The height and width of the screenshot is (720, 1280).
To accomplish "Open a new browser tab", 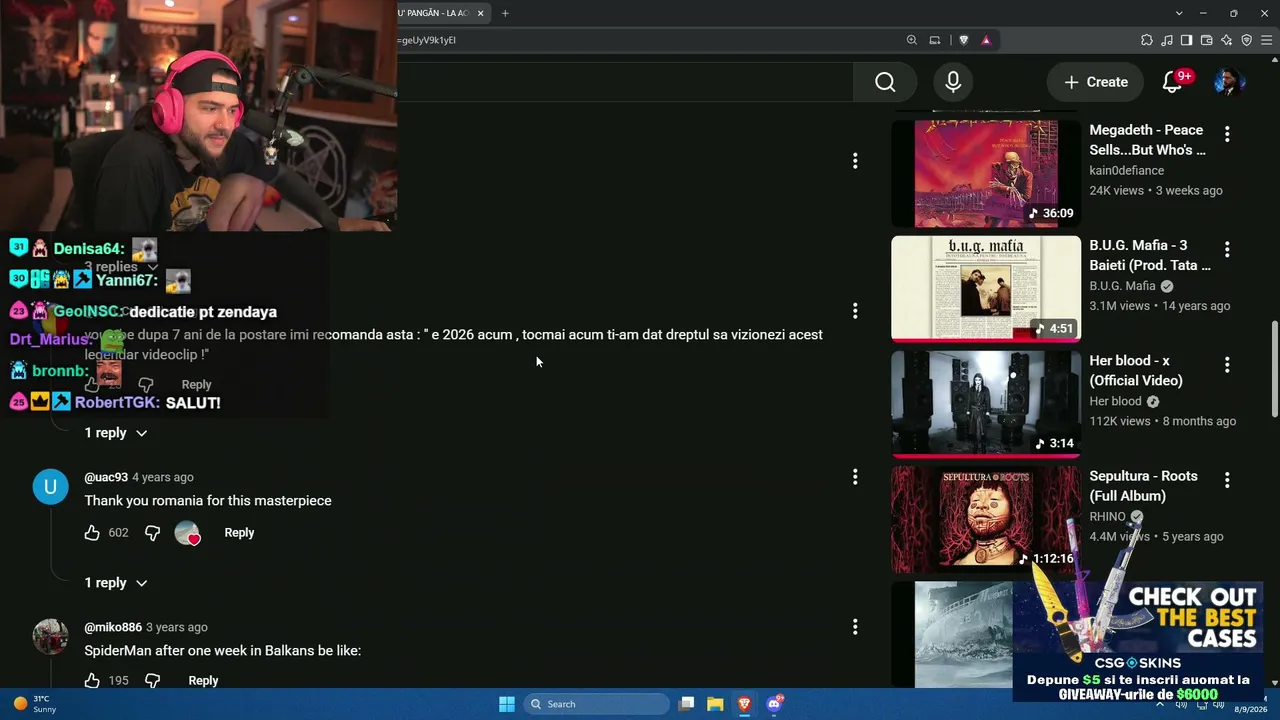I will 505,13.
